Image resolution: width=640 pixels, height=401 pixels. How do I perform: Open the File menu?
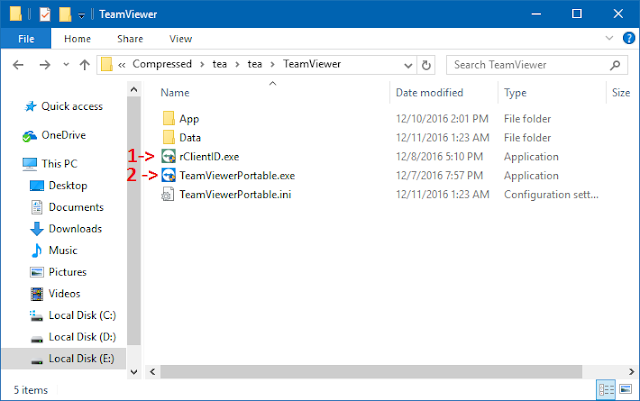pyautogui.click(x=26, y=39)
